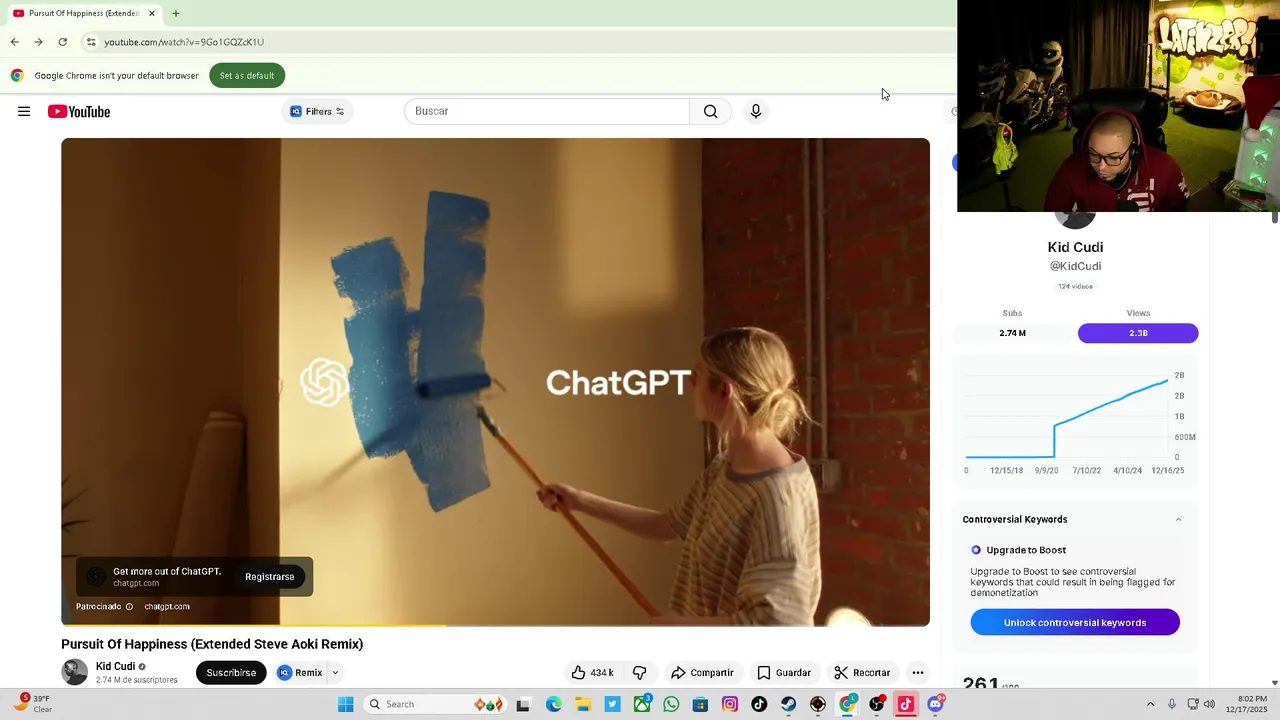
Task: Open Microsoft Edge from the taskbar
Action: coord(553,704)
